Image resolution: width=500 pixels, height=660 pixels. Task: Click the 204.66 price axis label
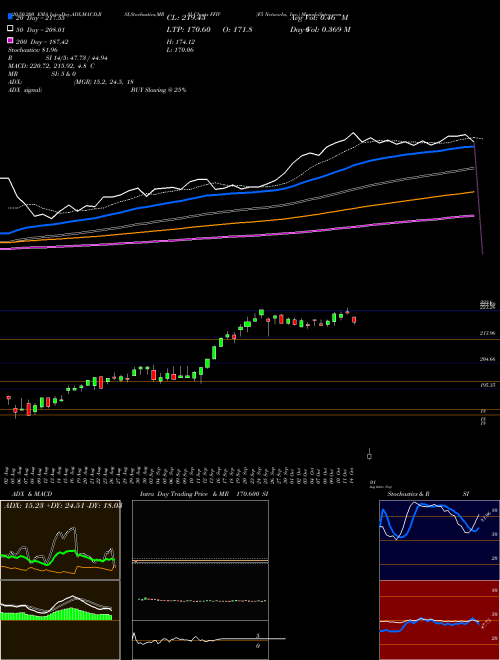tap(487, 359)
